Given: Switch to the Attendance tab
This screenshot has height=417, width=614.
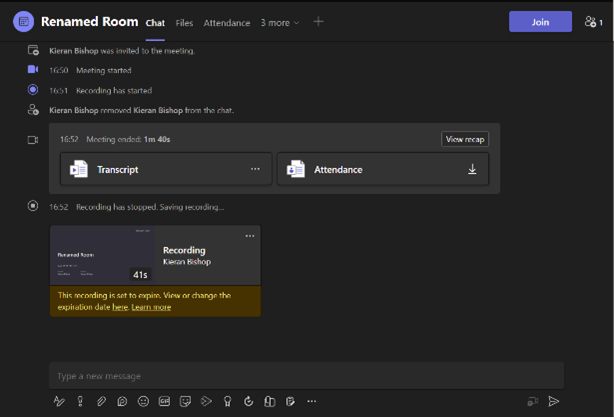Looking at the screenshot, I should (x=227, y=23).
